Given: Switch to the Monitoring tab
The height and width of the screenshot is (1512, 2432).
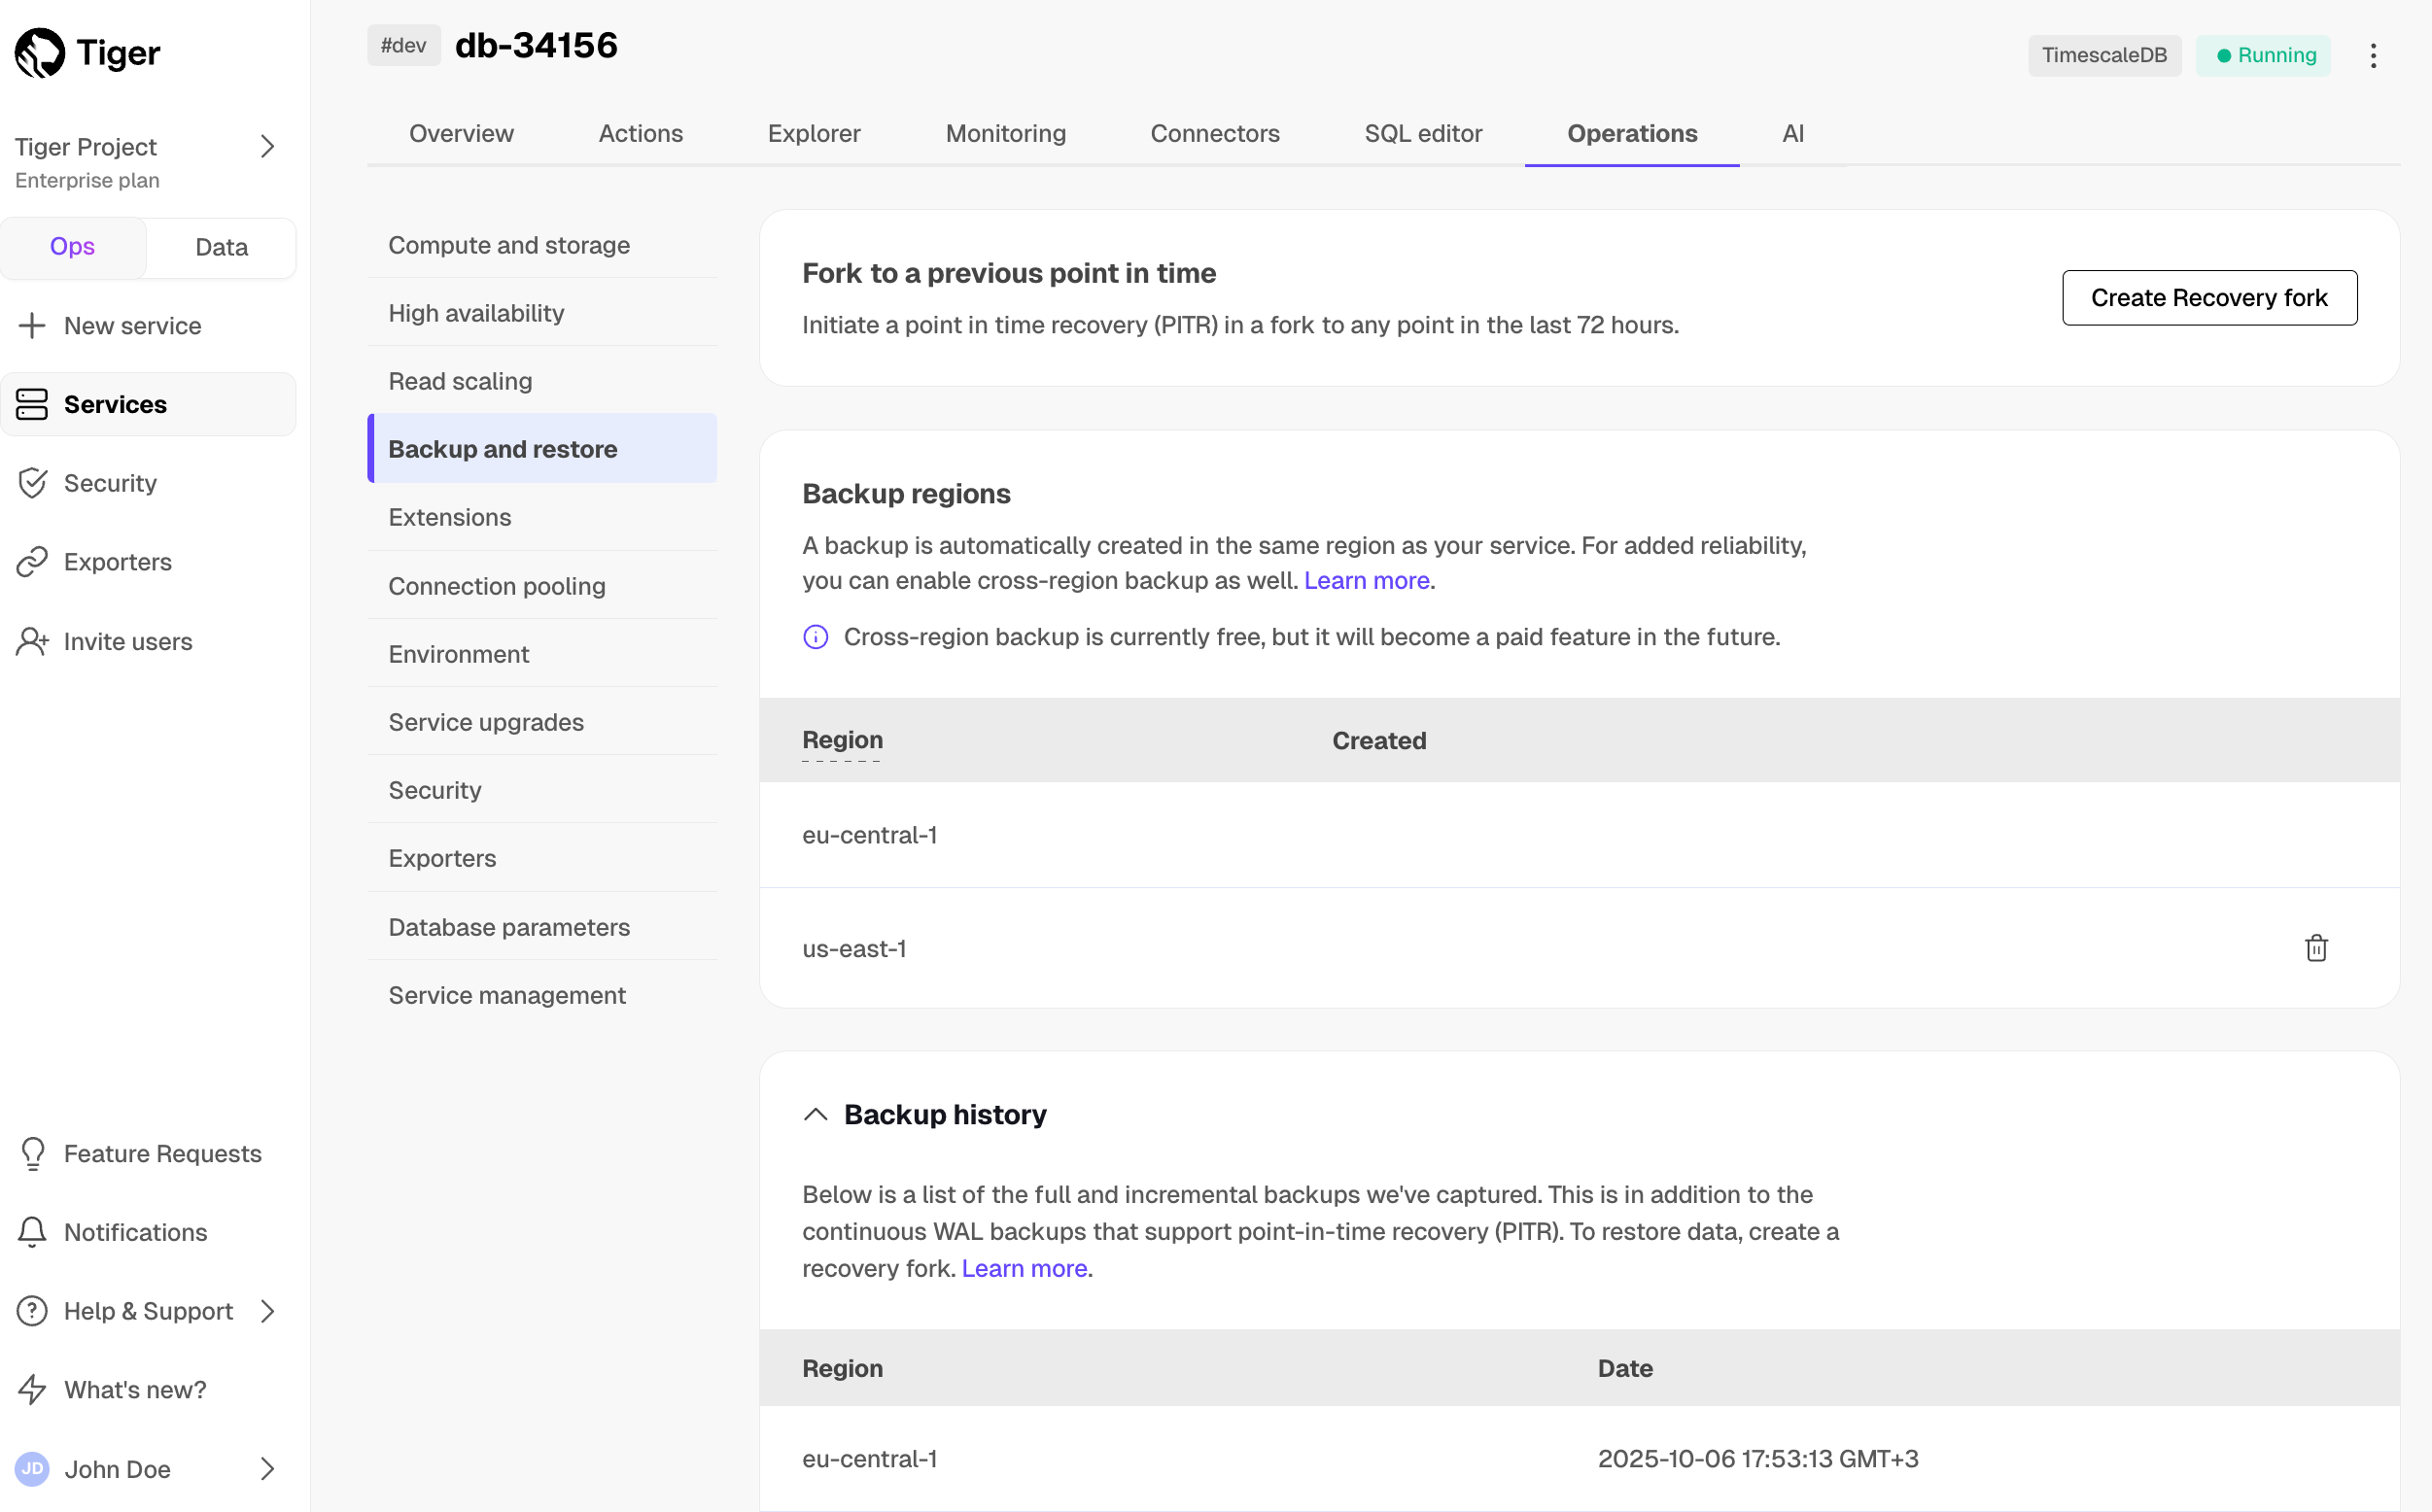Looking at the screenshot, I should 1005,133.
